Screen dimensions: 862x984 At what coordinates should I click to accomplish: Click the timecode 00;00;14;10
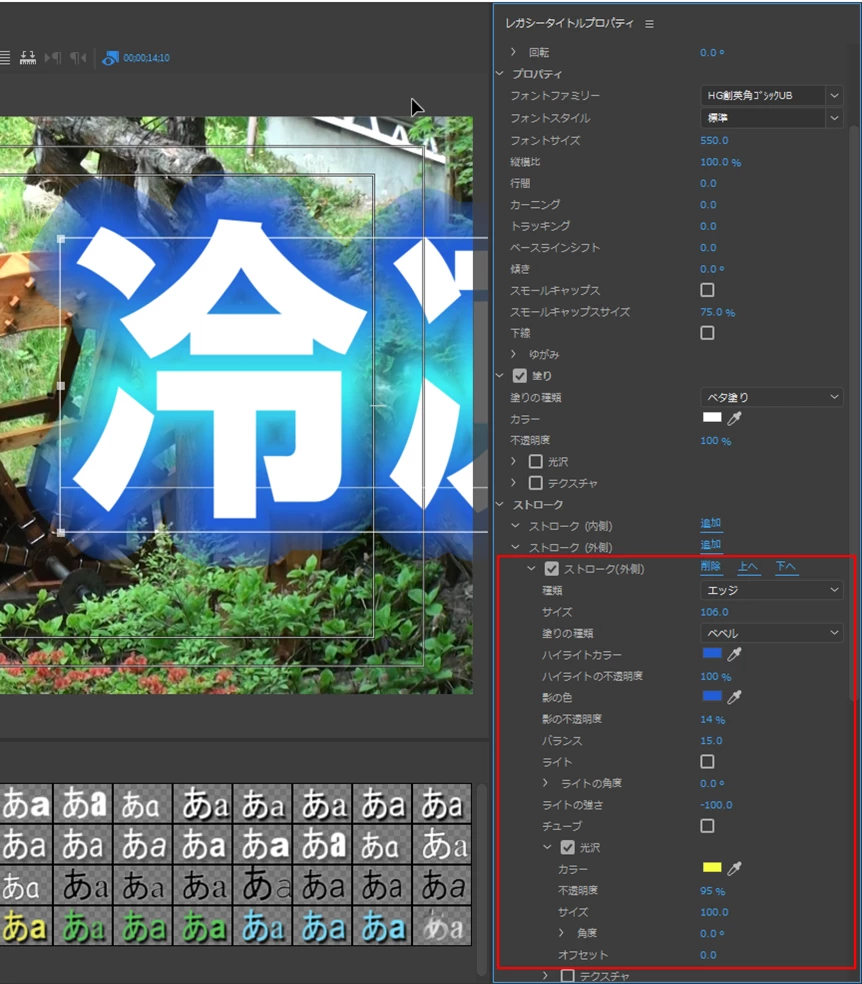click(x=146, y=58)
